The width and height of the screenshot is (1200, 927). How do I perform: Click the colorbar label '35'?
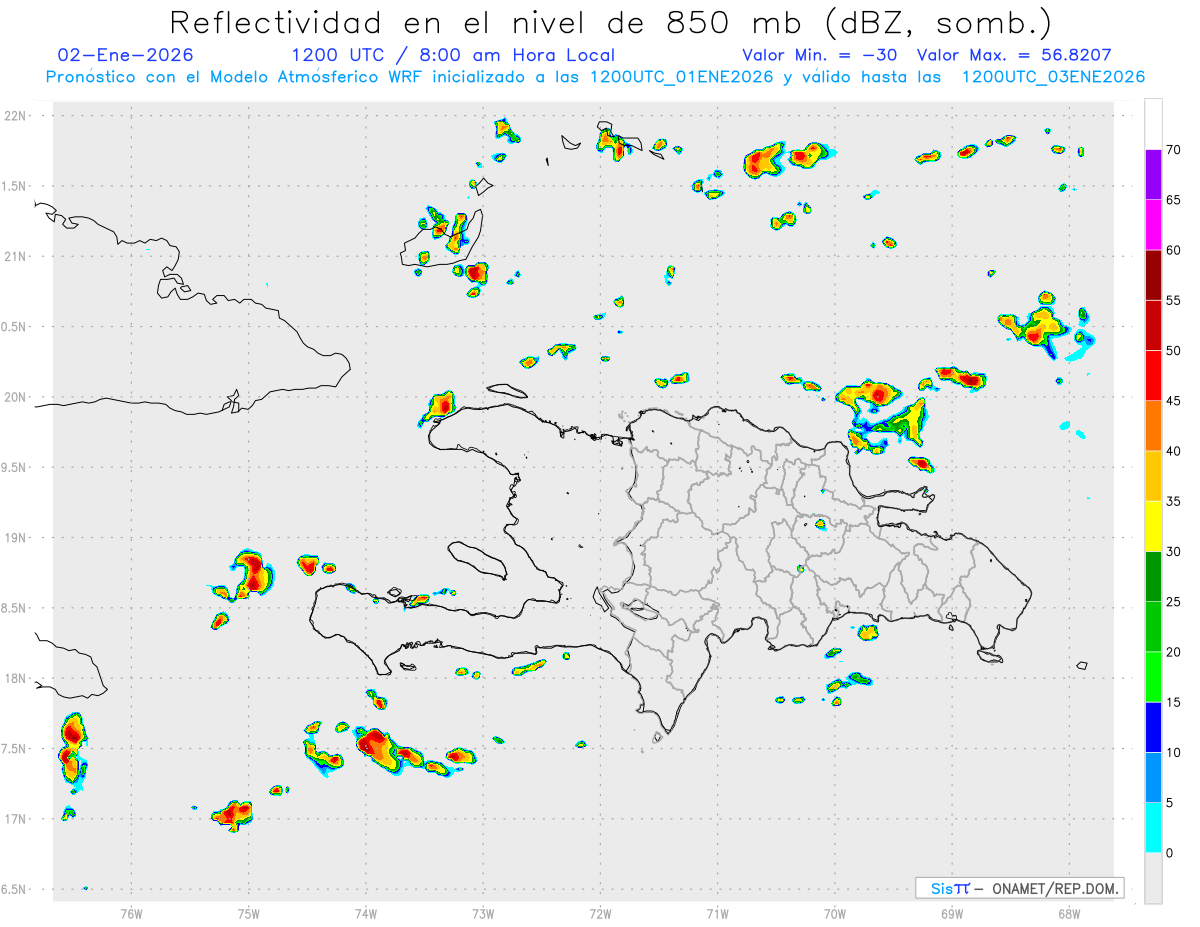coord(1173,501)
